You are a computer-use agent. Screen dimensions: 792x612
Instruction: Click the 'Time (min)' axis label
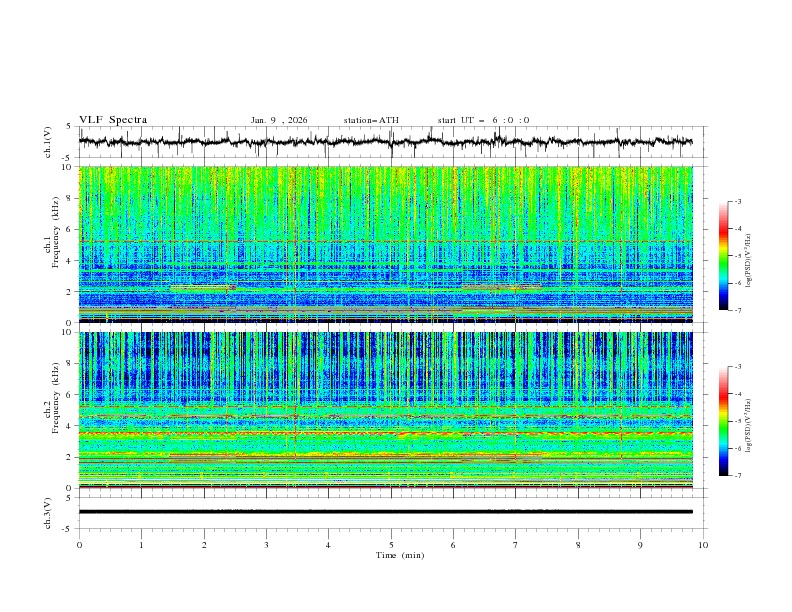[x=400, y=555]
